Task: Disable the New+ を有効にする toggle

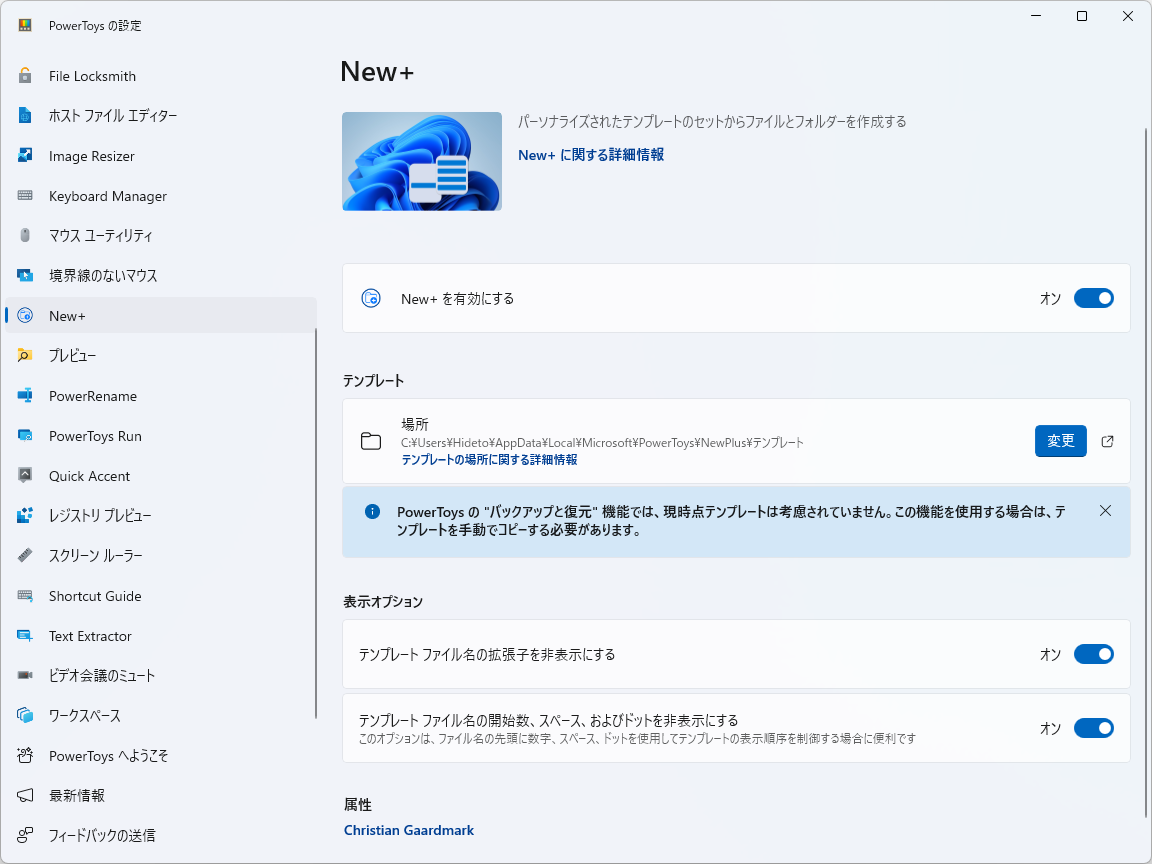Action: click(x=1094, y=298)
